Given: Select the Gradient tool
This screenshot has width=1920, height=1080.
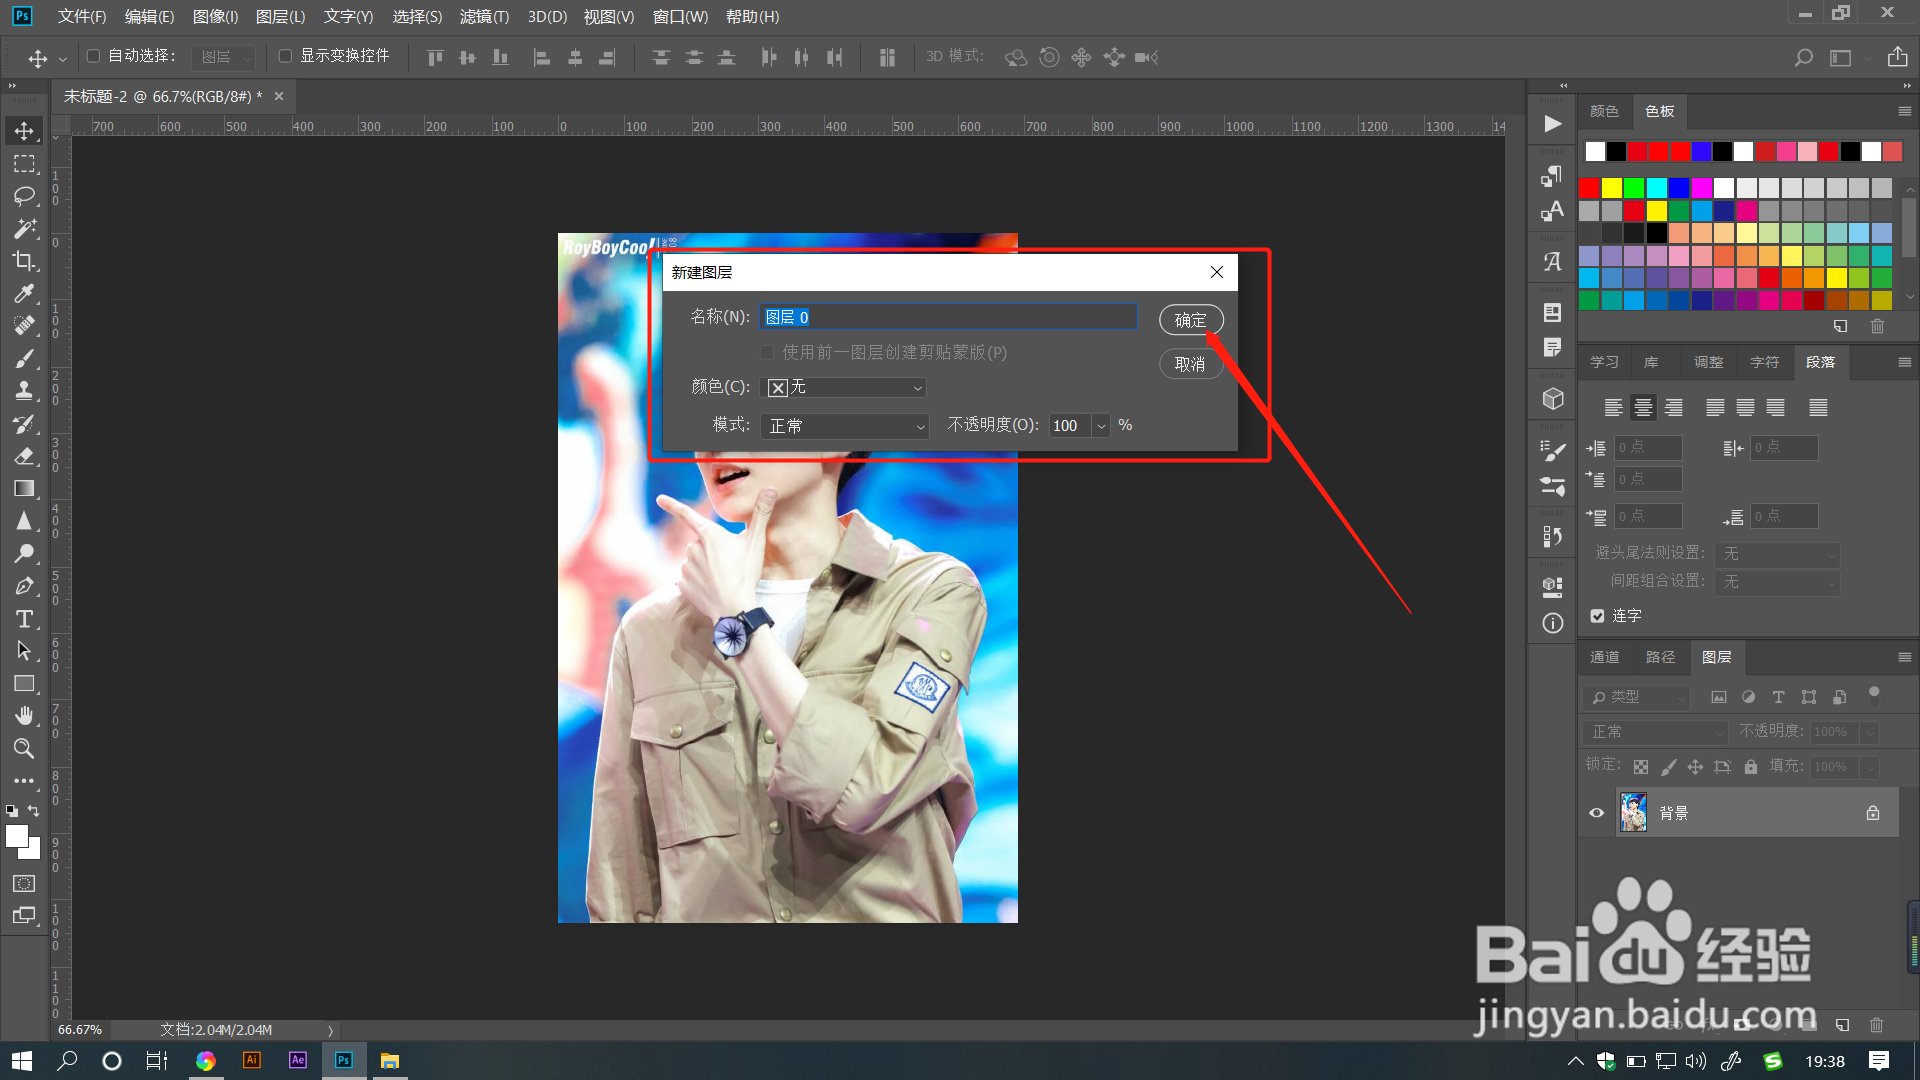Looking at the screenshot, I should click(24, 488).
